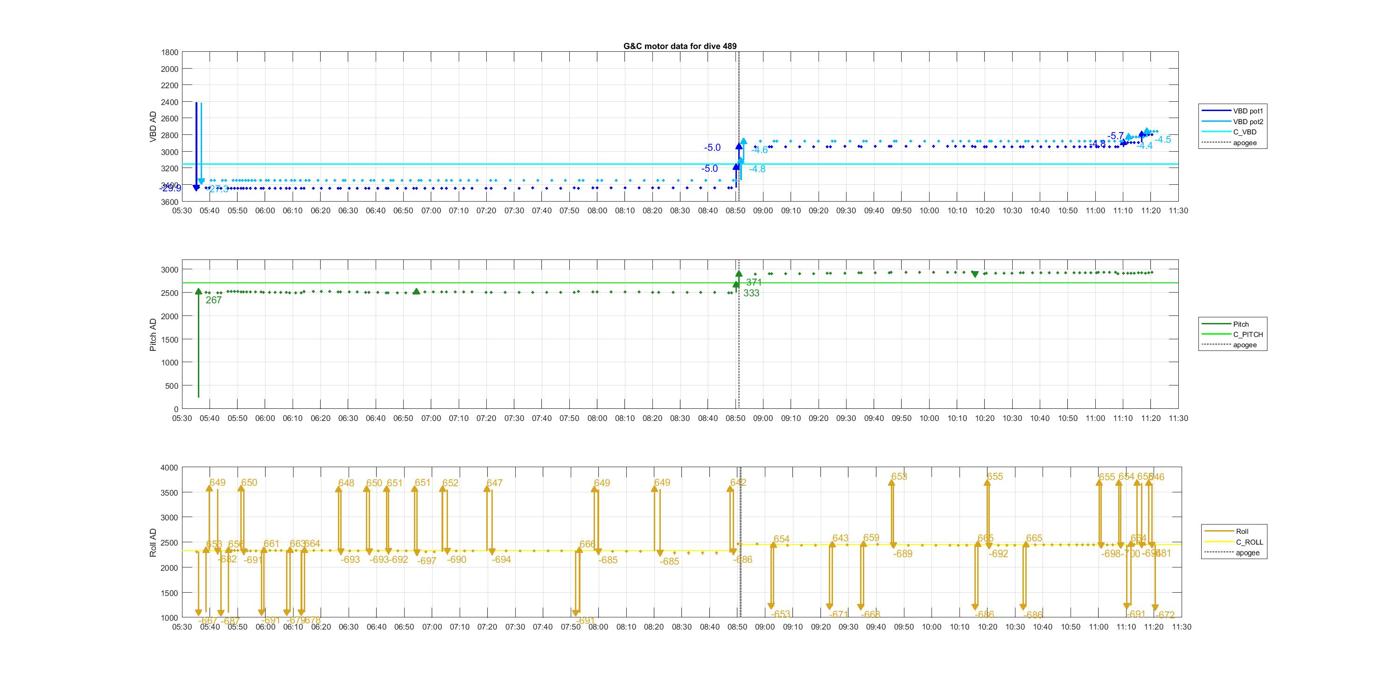This screenshot has height=693, width=1400.
Task: Select Roll entry in the bottom legend
Action: 1227,531
